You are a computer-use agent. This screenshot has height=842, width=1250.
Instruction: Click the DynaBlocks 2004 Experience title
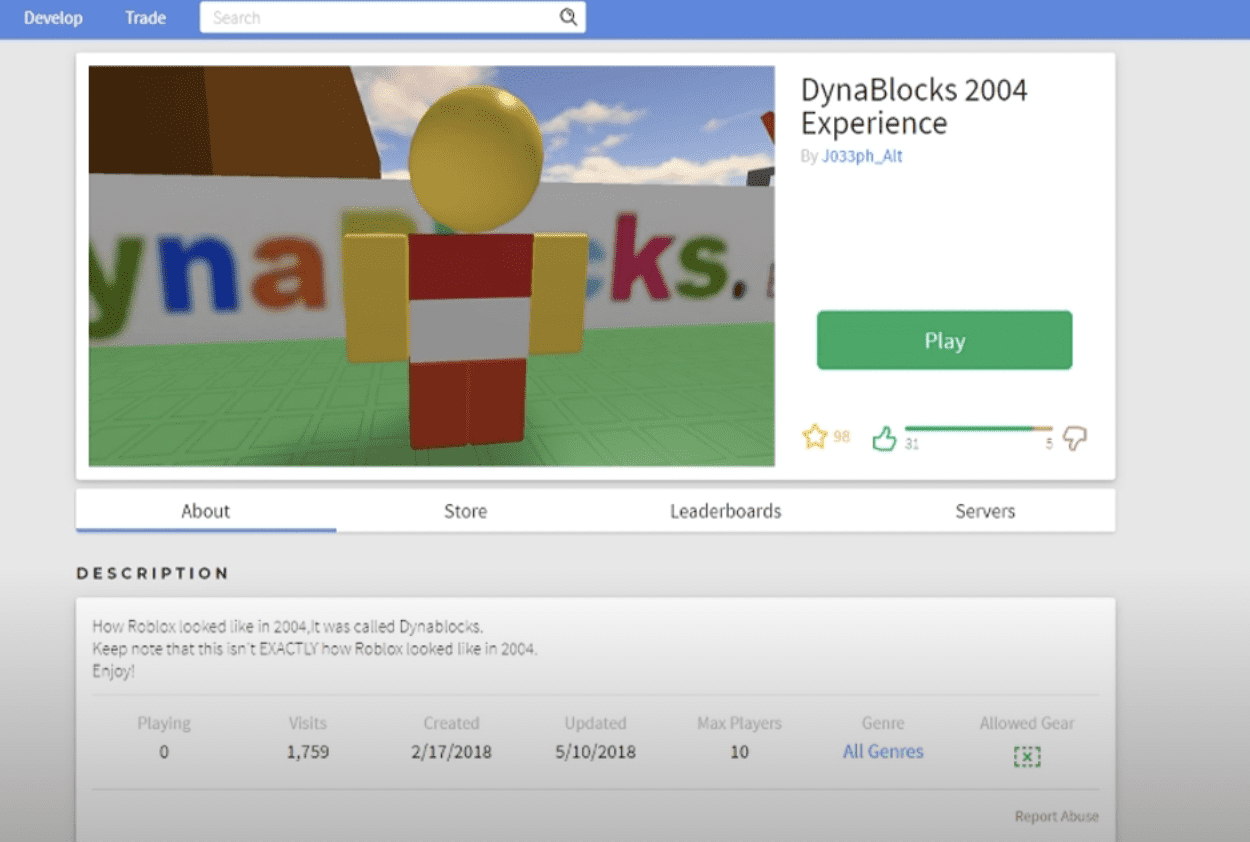click(913, 107)
